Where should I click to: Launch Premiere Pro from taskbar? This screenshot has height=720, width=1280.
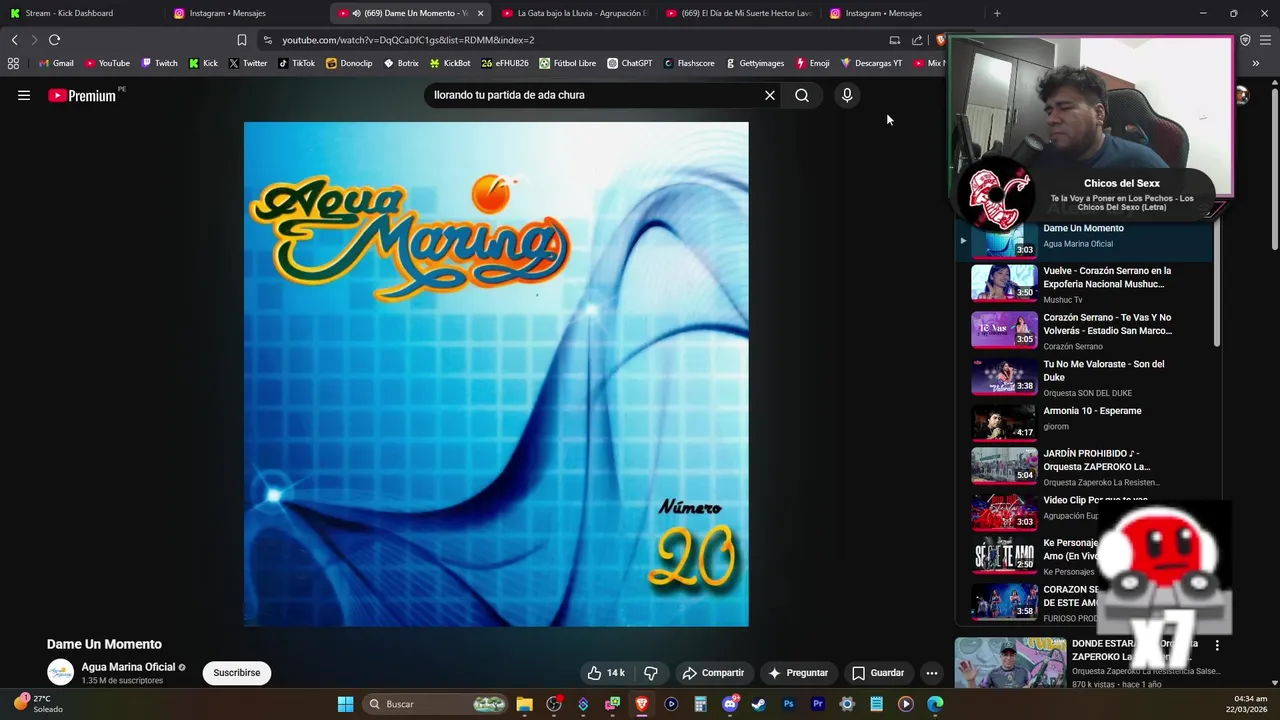818,704
